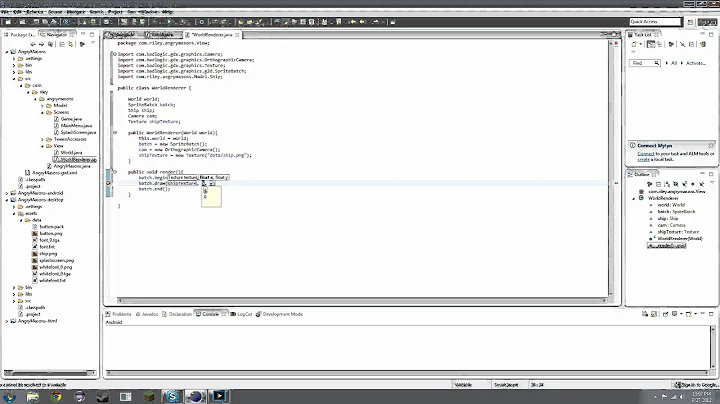This screenshot has width=720, height=404.
Task: Switch to the Problems tab
Action: [x=118, y=314]
